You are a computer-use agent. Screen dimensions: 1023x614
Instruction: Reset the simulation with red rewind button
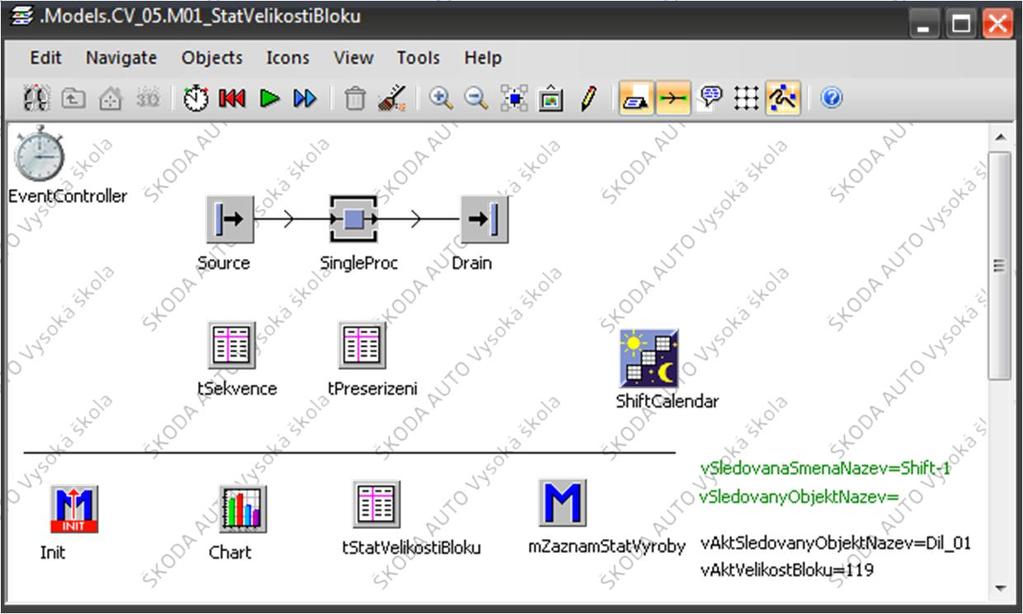pyautogui.click(x=232, y=99)
